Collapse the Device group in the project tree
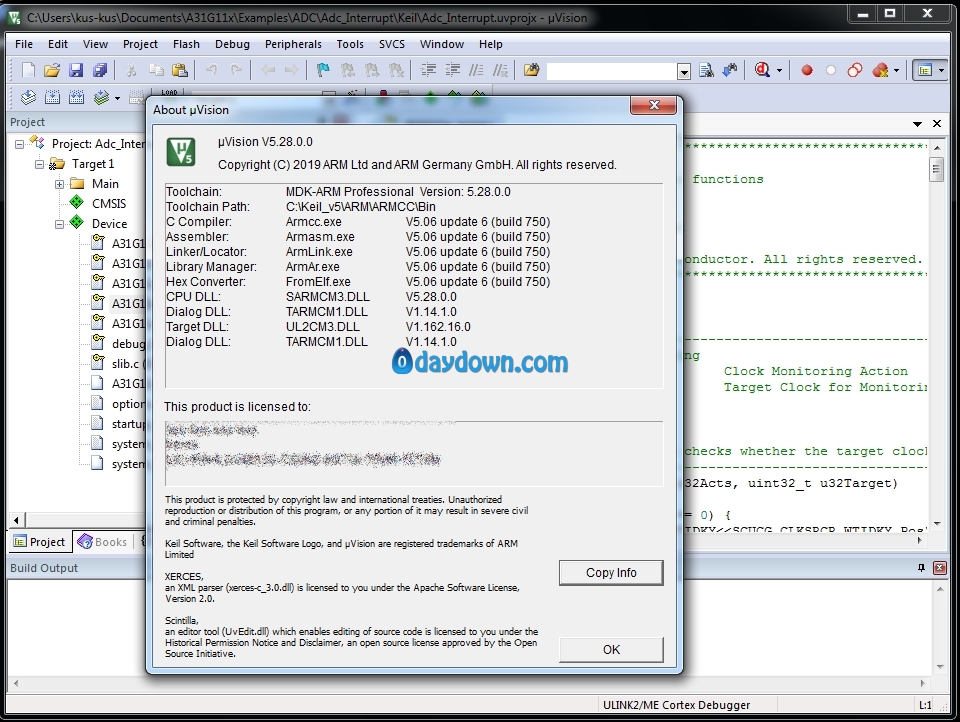 point(59,224)
